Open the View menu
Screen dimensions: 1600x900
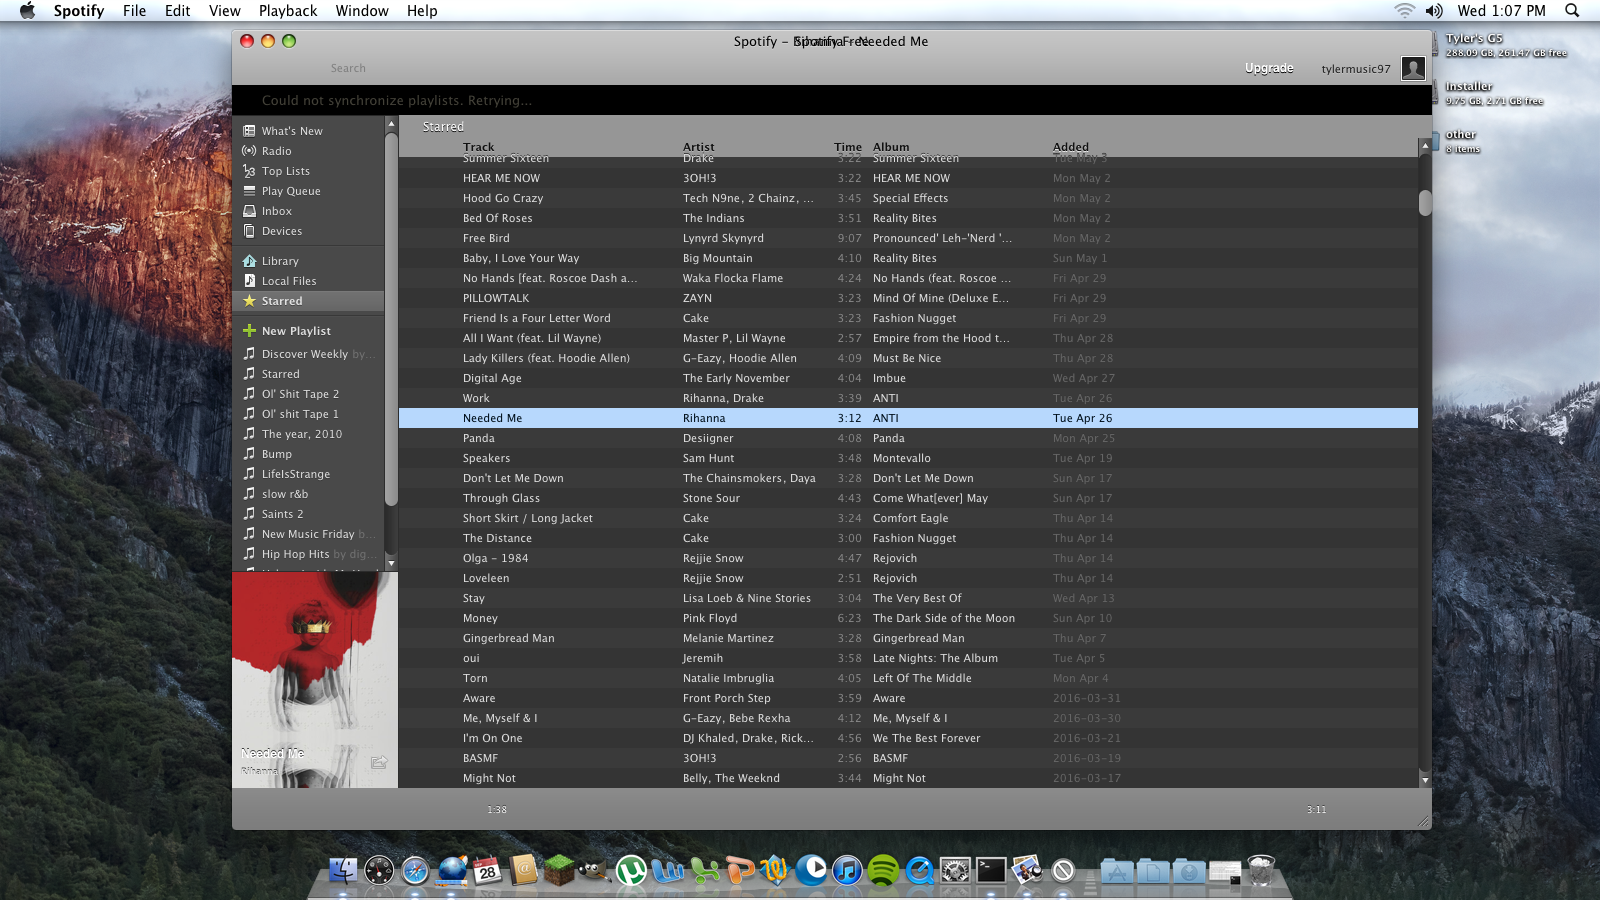225,11
